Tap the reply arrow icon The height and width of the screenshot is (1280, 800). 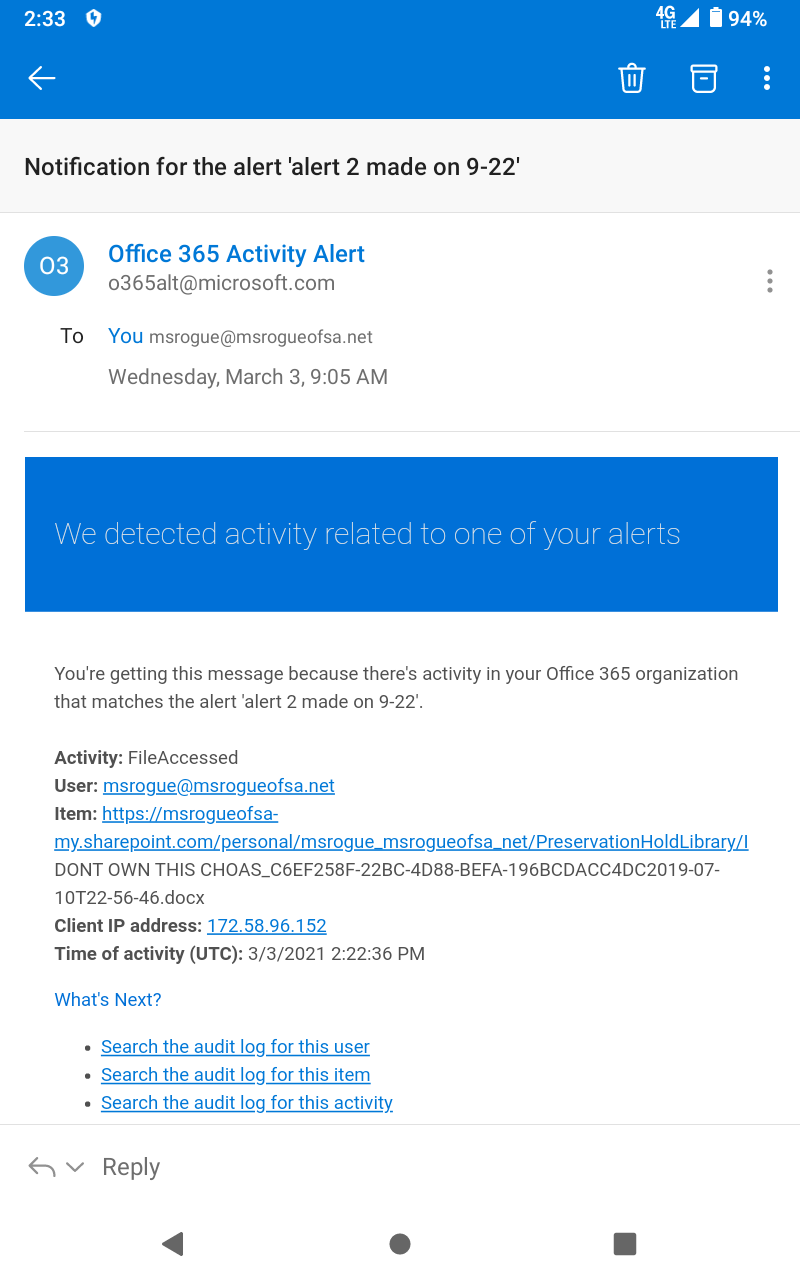41,1167
